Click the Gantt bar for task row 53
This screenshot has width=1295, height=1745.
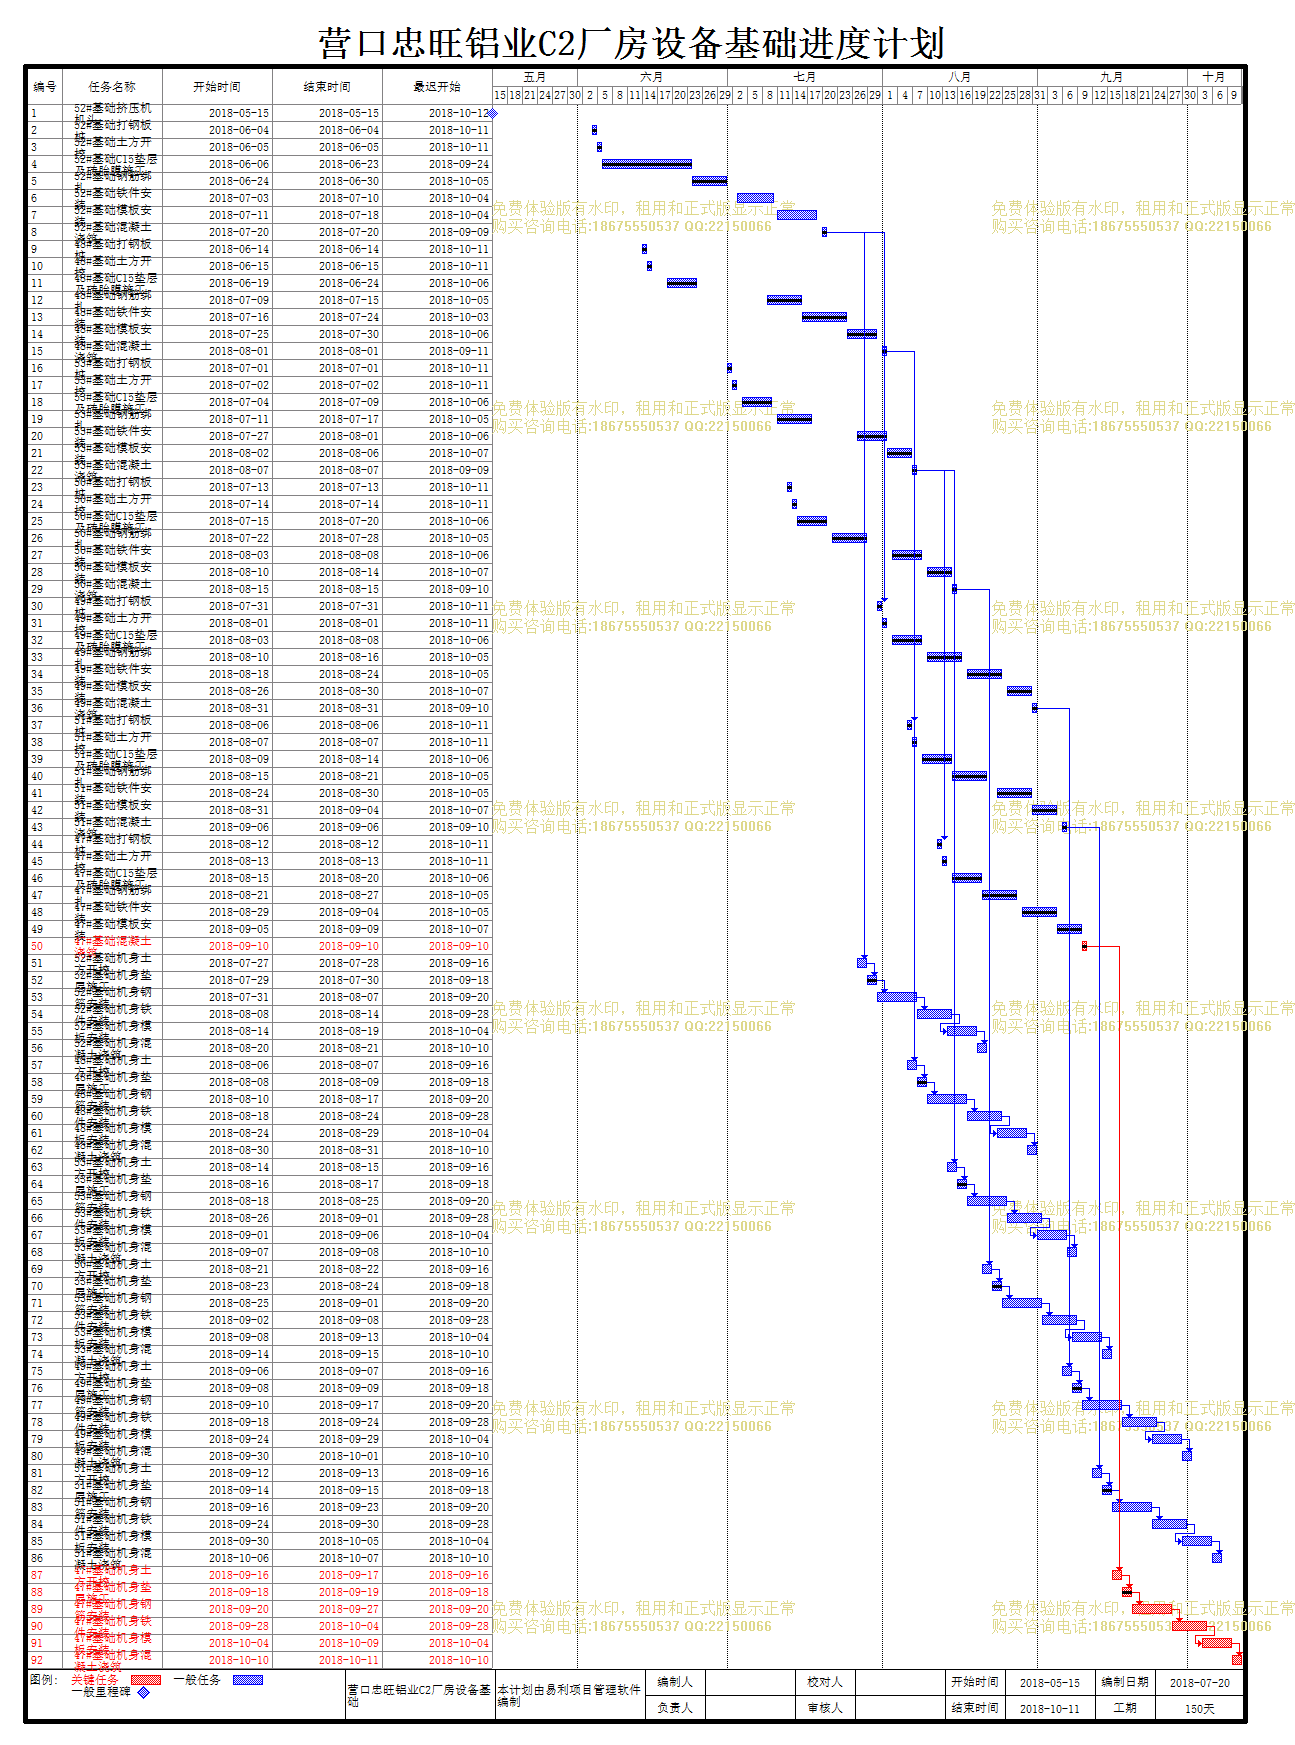coord(897,997)
